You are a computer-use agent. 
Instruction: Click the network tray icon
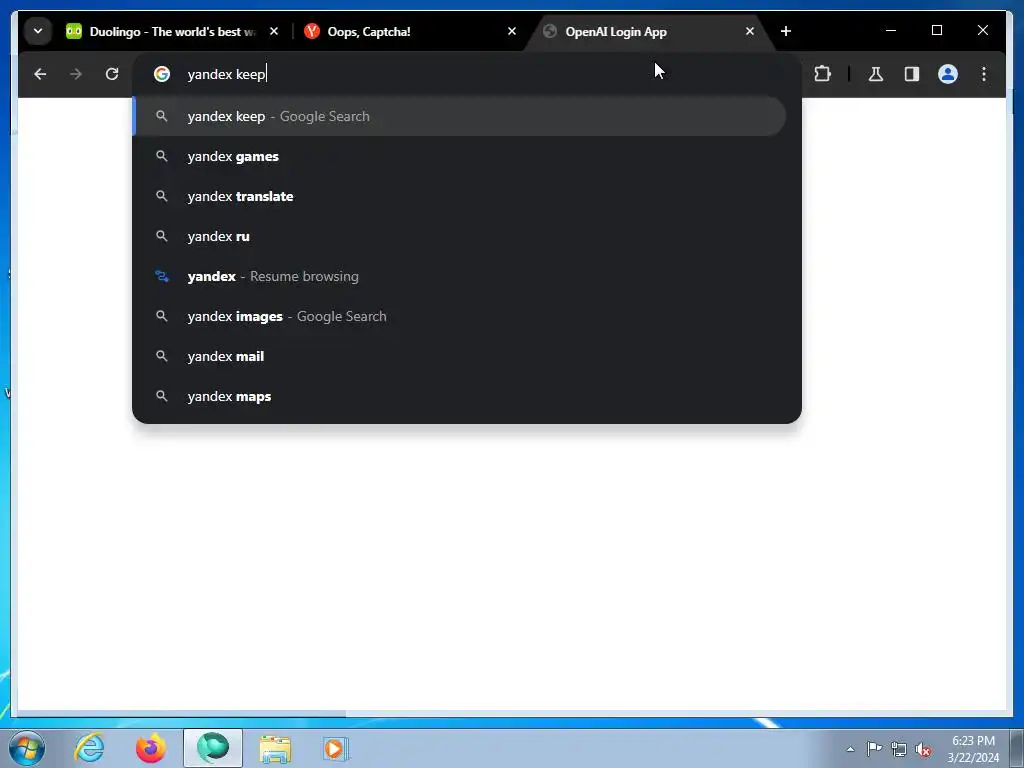tap(899, 749)
